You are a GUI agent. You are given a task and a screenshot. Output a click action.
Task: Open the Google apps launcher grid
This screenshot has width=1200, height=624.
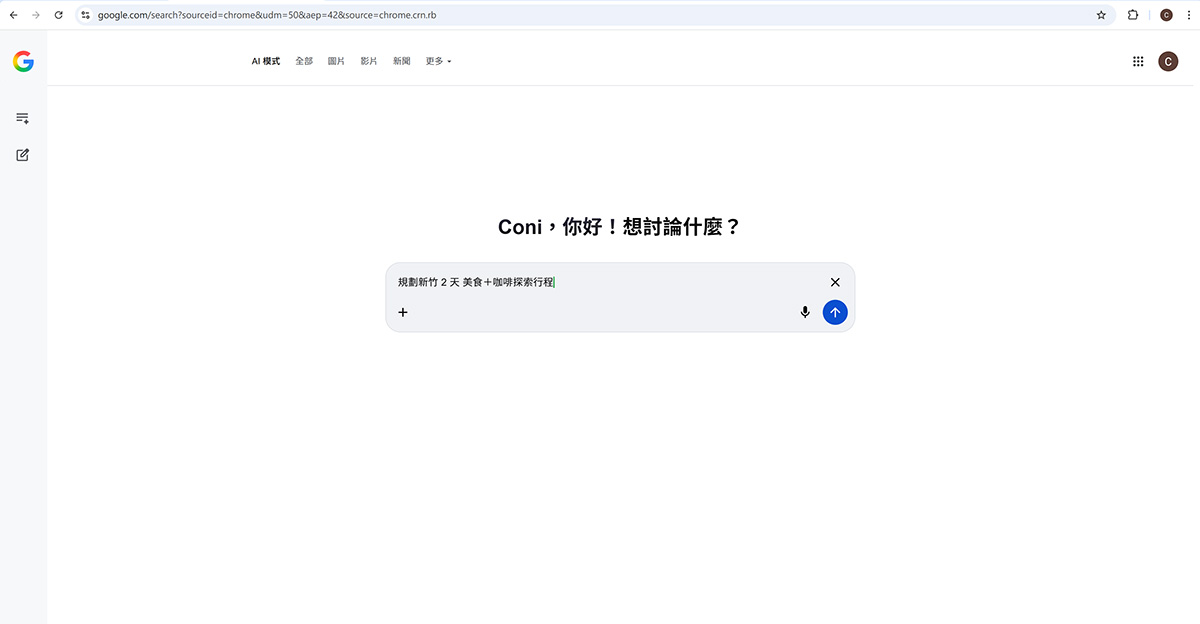click(x=1137, y=61)
